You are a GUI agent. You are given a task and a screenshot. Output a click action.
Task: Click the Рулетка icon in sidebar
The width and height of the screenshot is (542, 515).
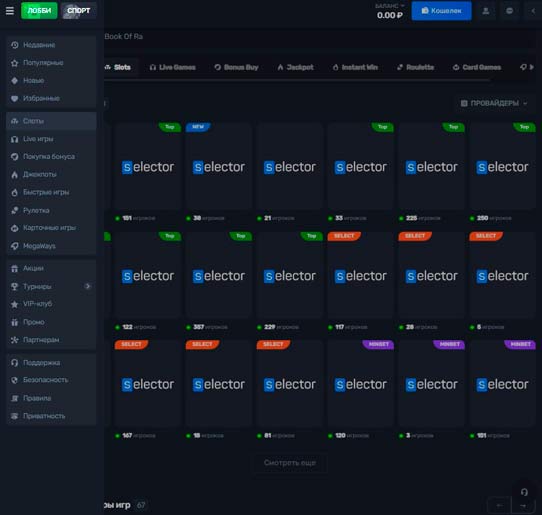[x=15, y=210]
